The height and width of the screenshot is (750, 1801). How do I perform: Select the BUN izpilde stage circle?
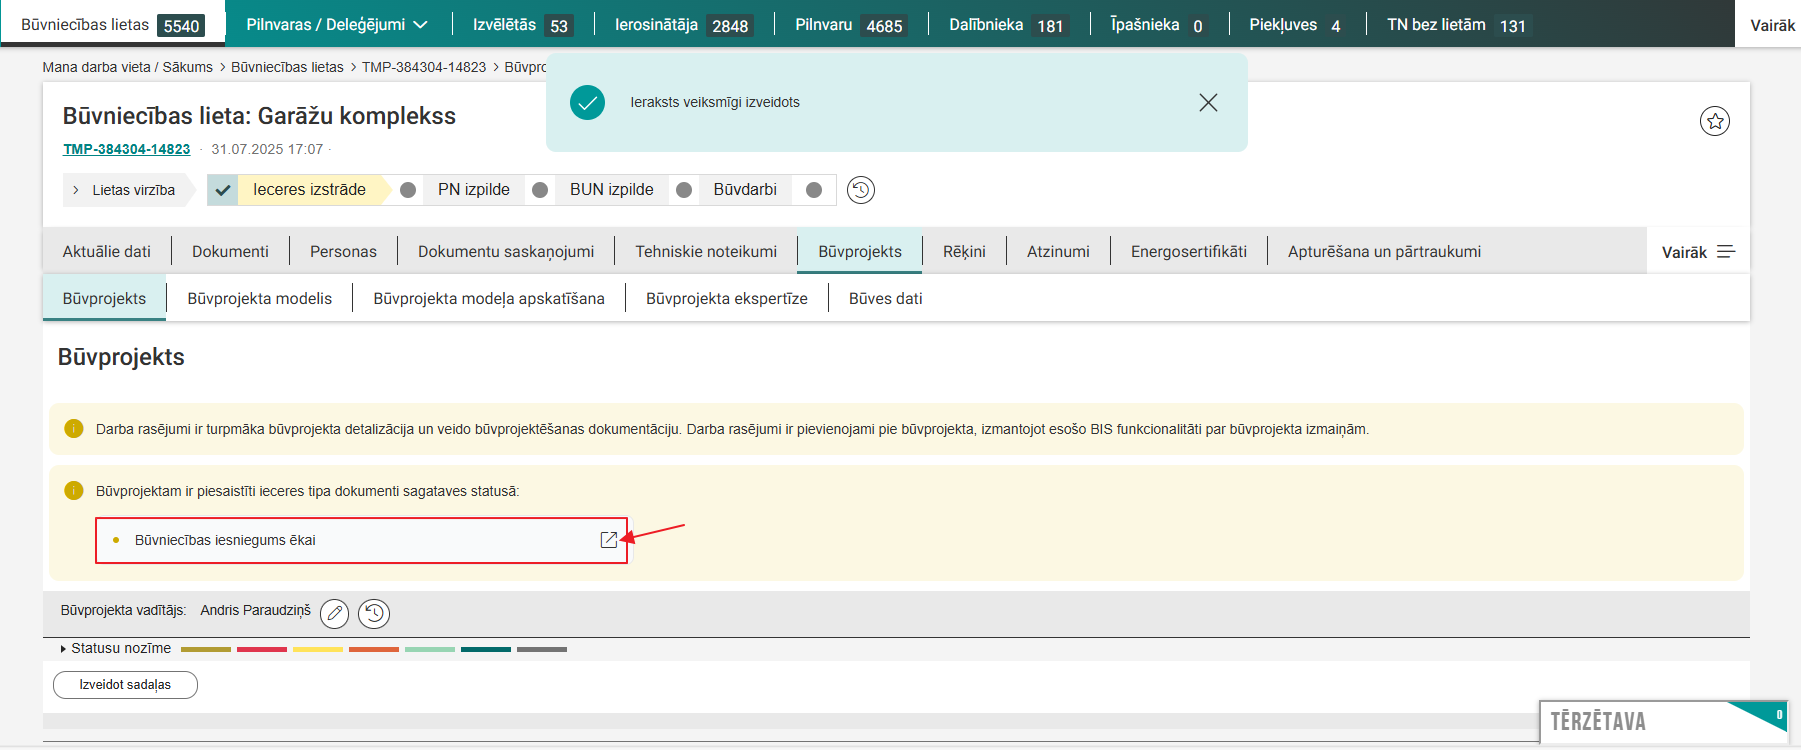click(x=540, y=190)
